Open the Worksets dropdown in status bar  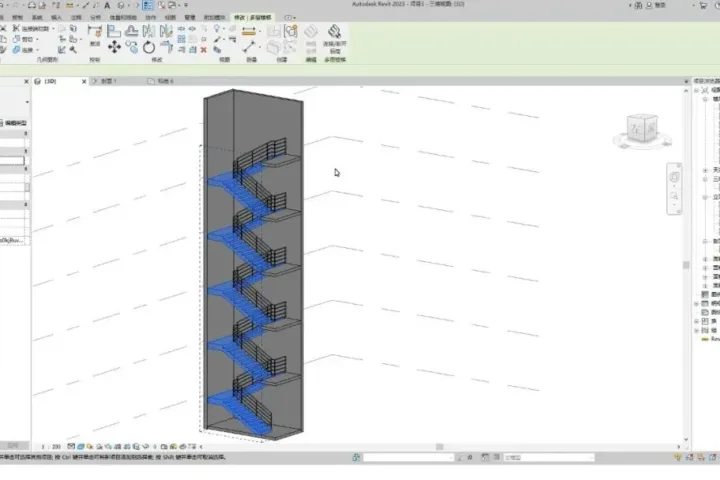451,457
